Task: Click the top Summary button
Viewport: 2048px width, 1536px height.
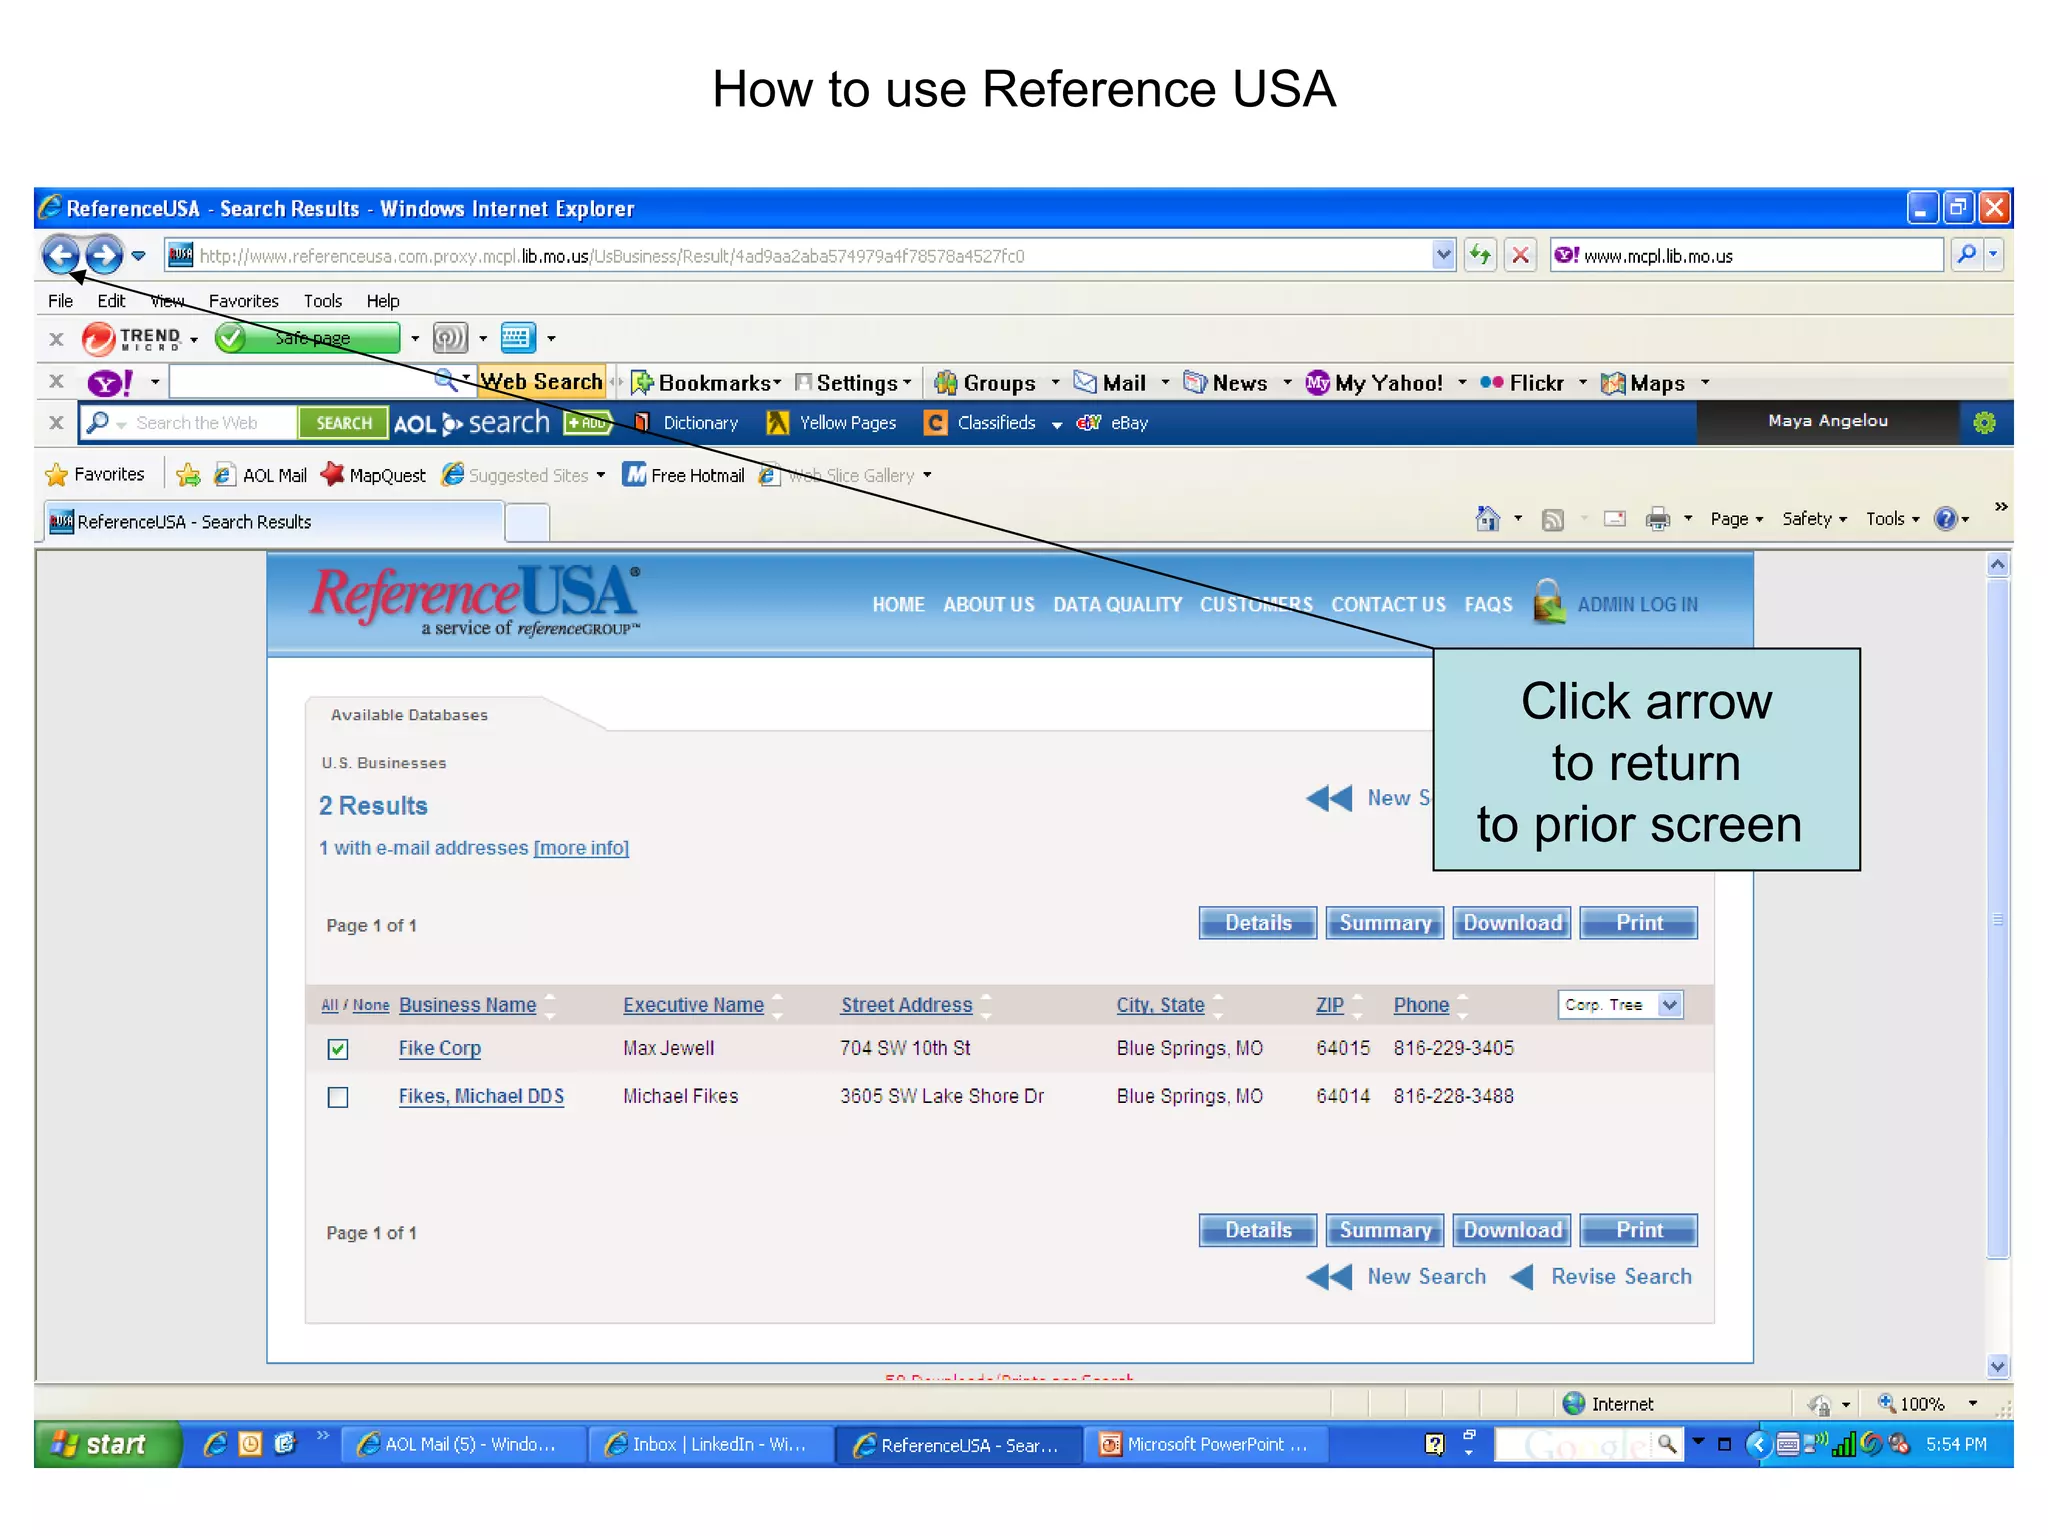Action: pos(1385,923)
